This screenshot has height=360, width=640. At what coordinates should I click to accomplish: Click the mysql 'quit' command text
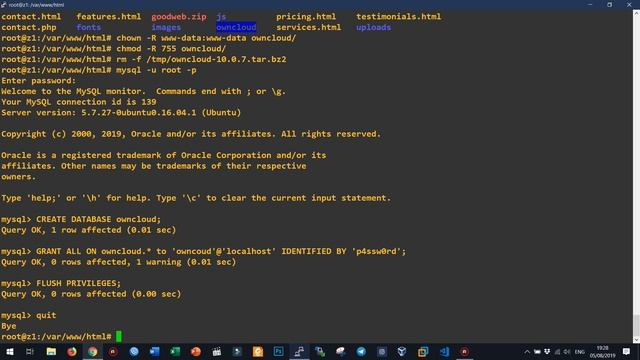pos(46,315)
